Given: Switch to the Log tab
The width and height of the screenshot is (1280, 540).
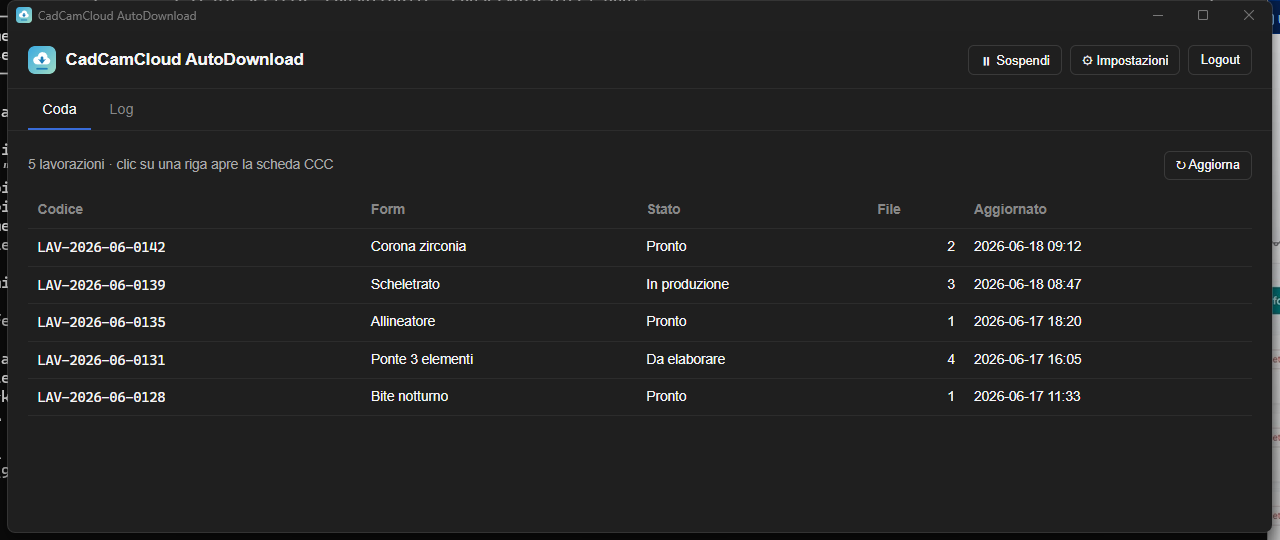Looking at the screenshot, I should 121,109.
